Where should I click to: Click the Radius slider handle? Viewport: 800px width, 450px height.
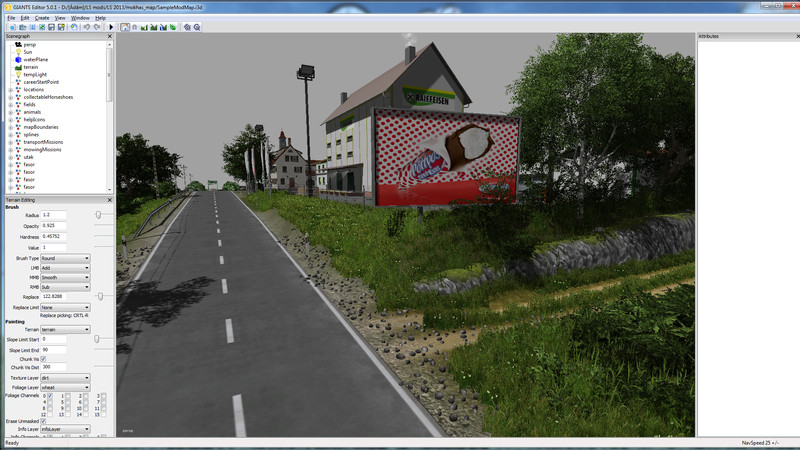[x=98, y=215]
